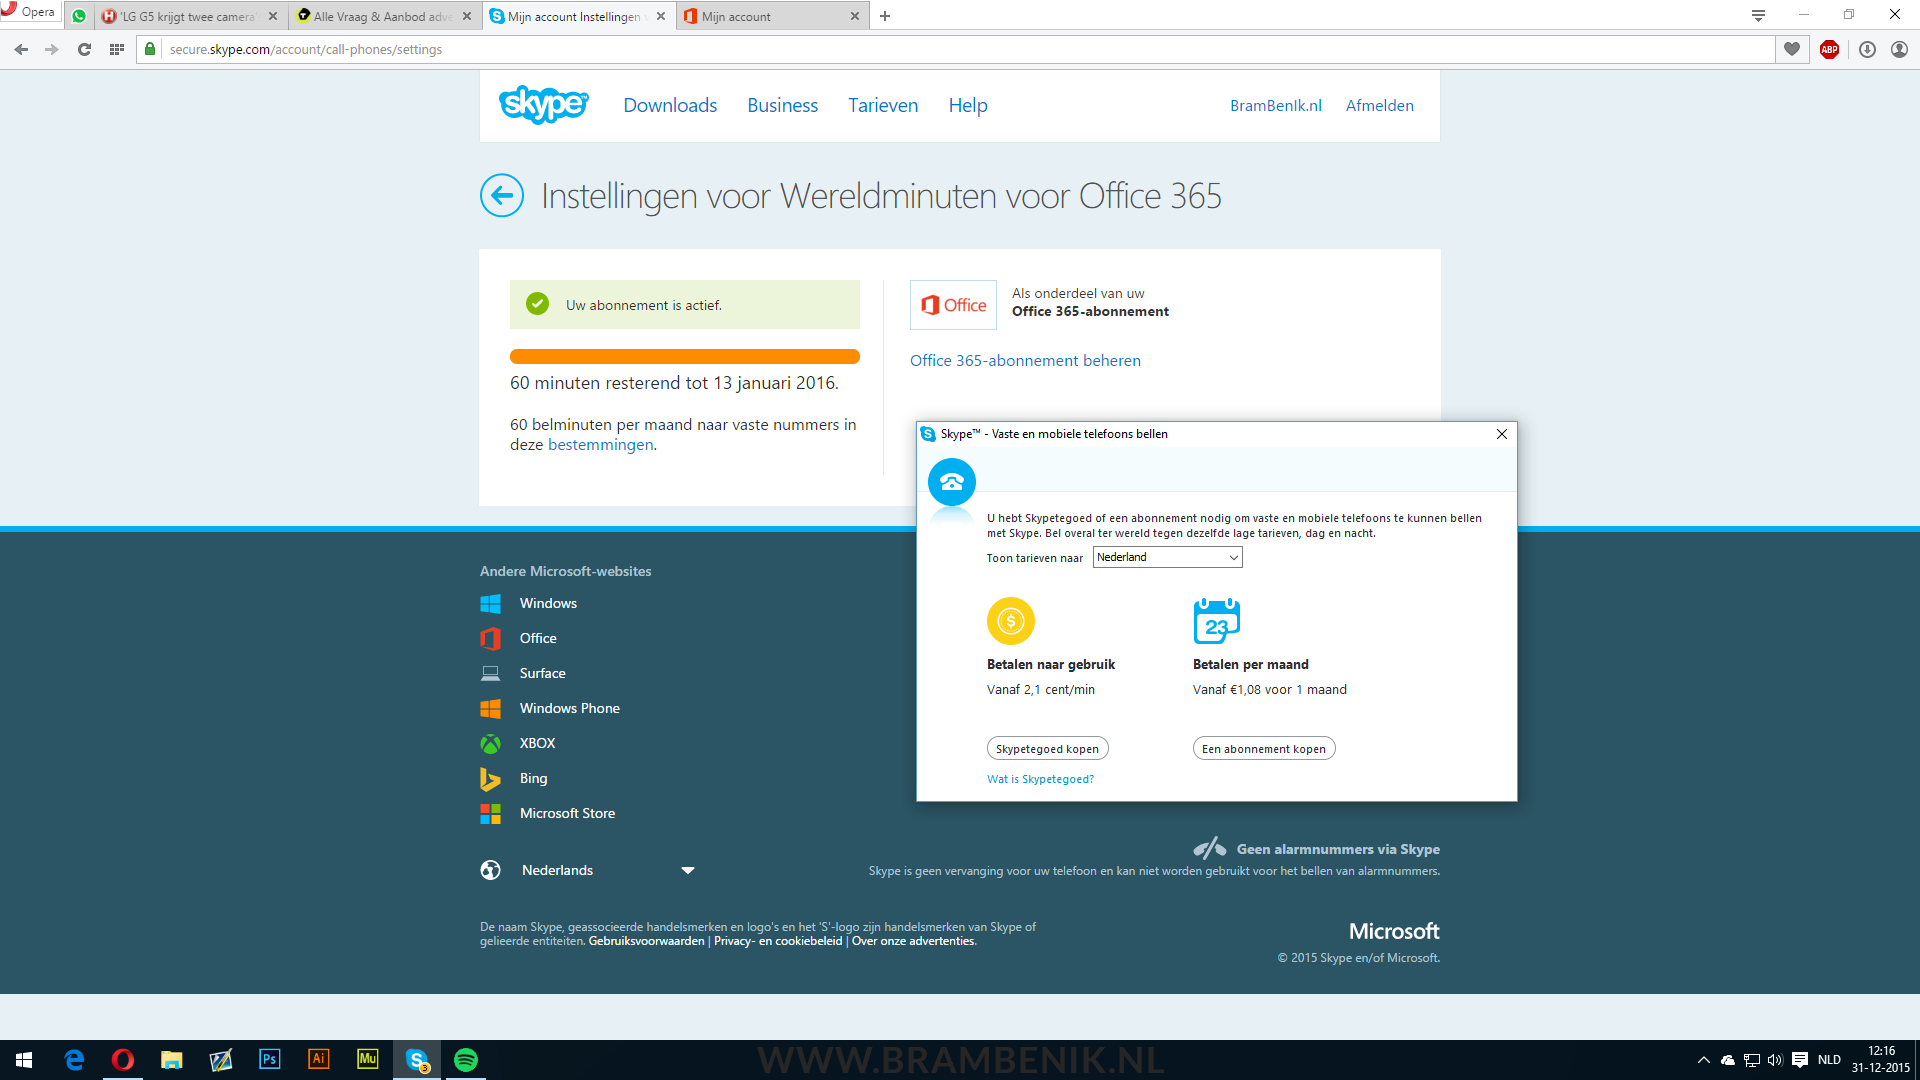Open Spotify from the taskbar
Viewport: 1920px width, 1080px height.
466,1059
